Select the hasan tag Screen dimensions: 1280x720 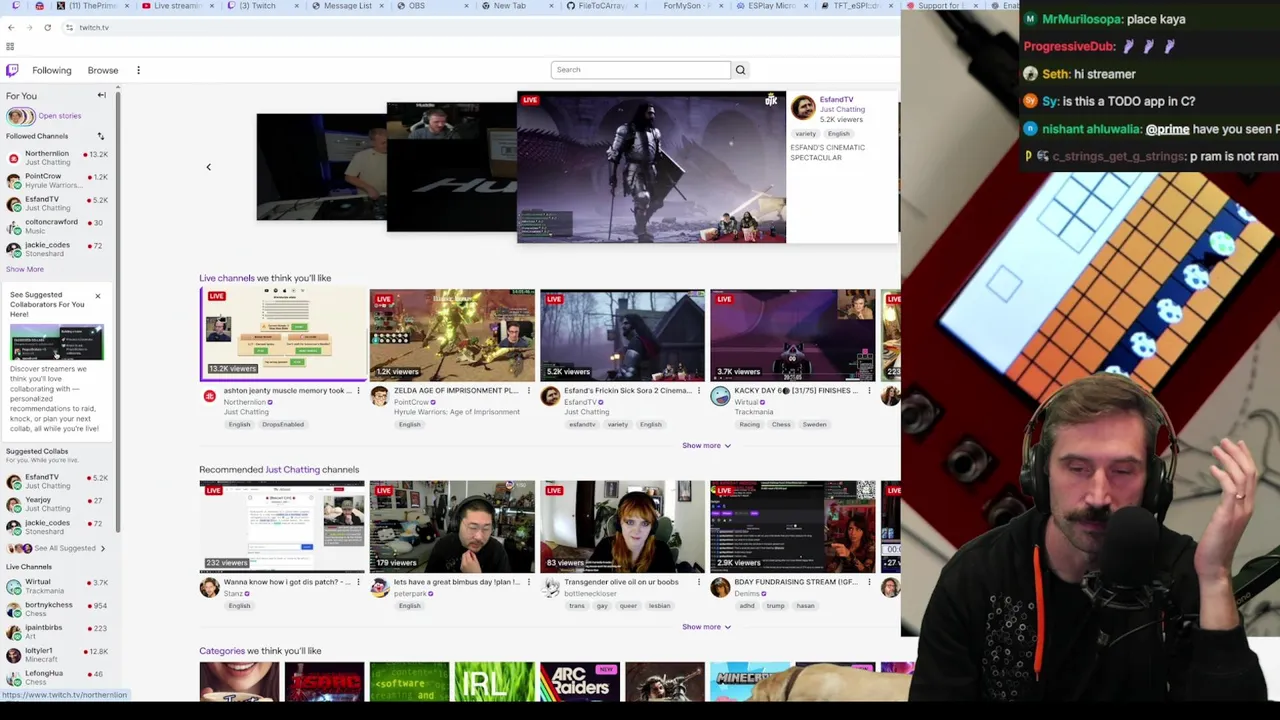click(x=805, y=606)
